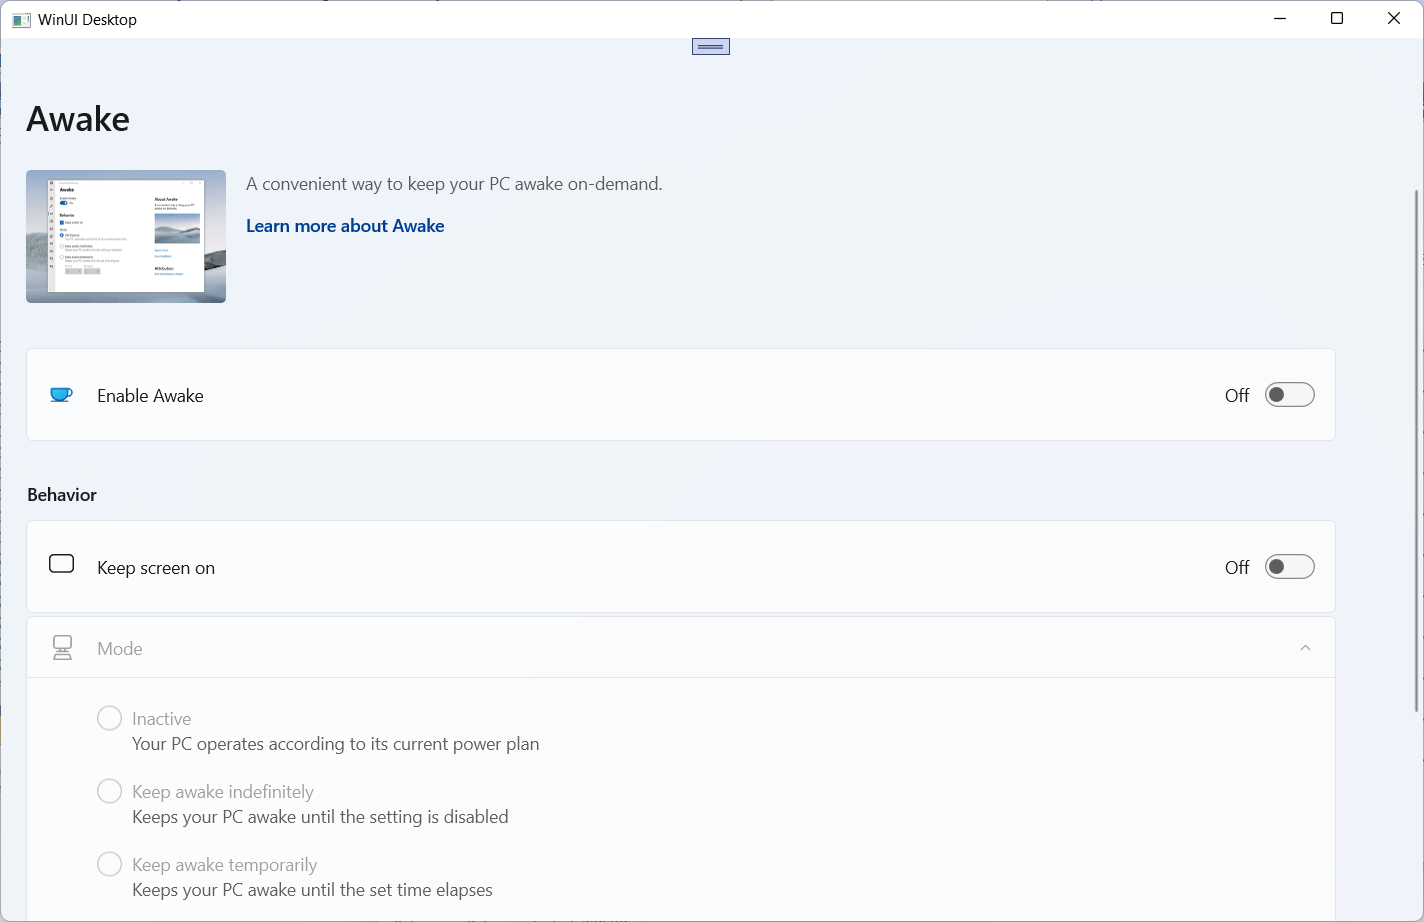Maximize the WinUI Desktop window

tap(1337, 19)
